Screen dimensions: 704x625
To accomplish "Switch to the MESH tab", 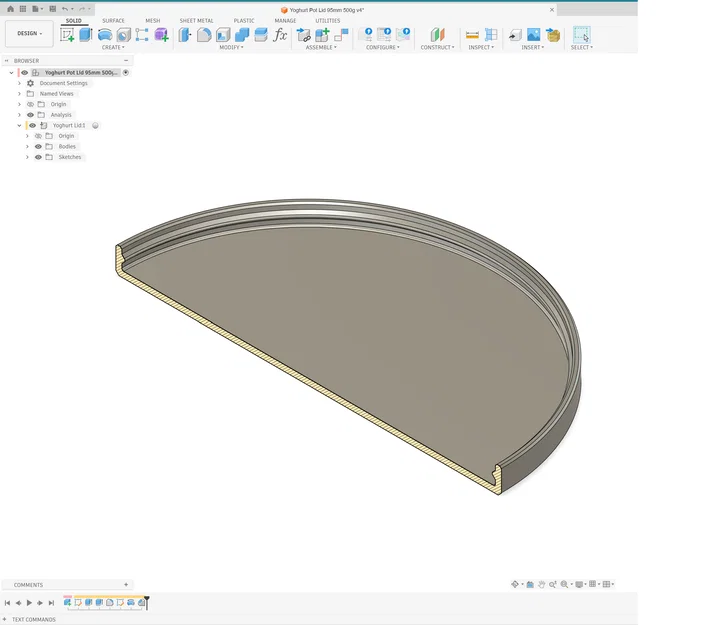I will click(153, 21).
